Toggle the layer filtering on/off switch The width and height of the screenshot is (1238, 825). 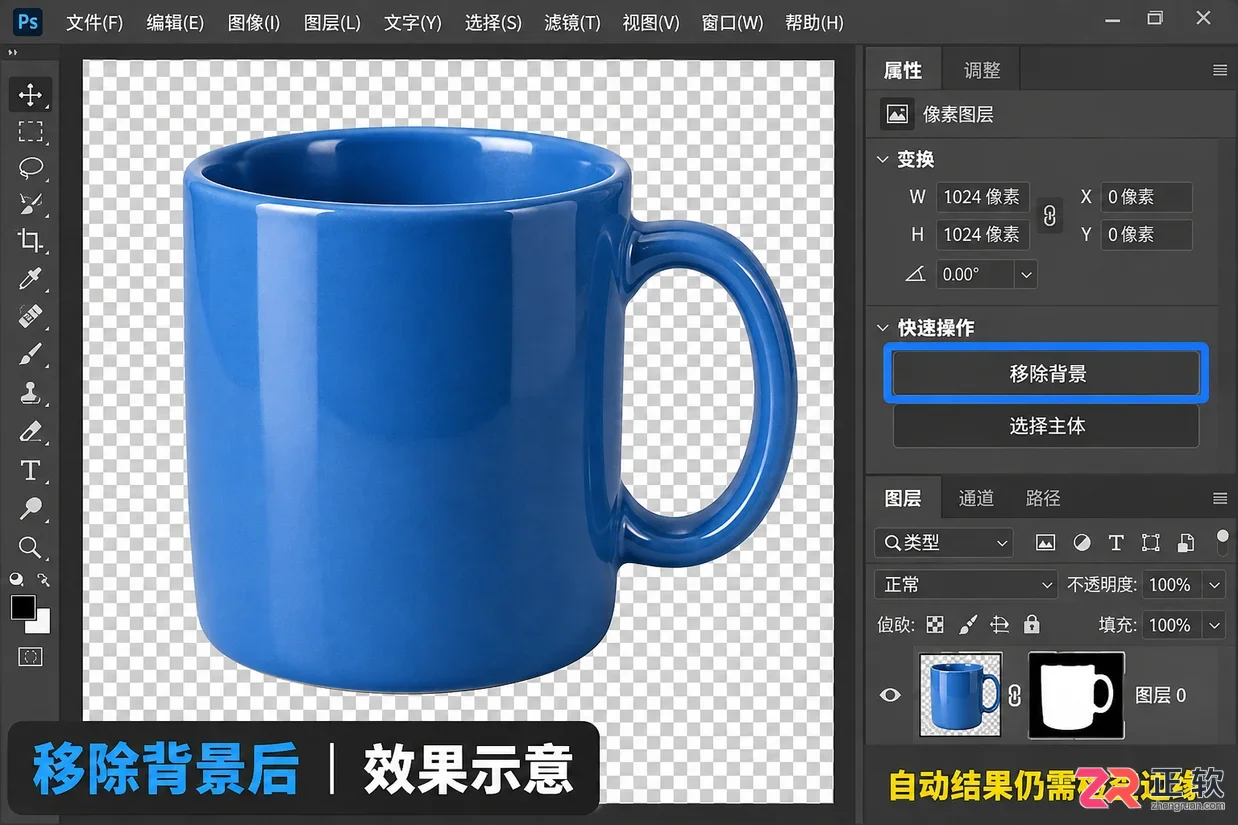pyautogui.click(x=1222, y=542)
